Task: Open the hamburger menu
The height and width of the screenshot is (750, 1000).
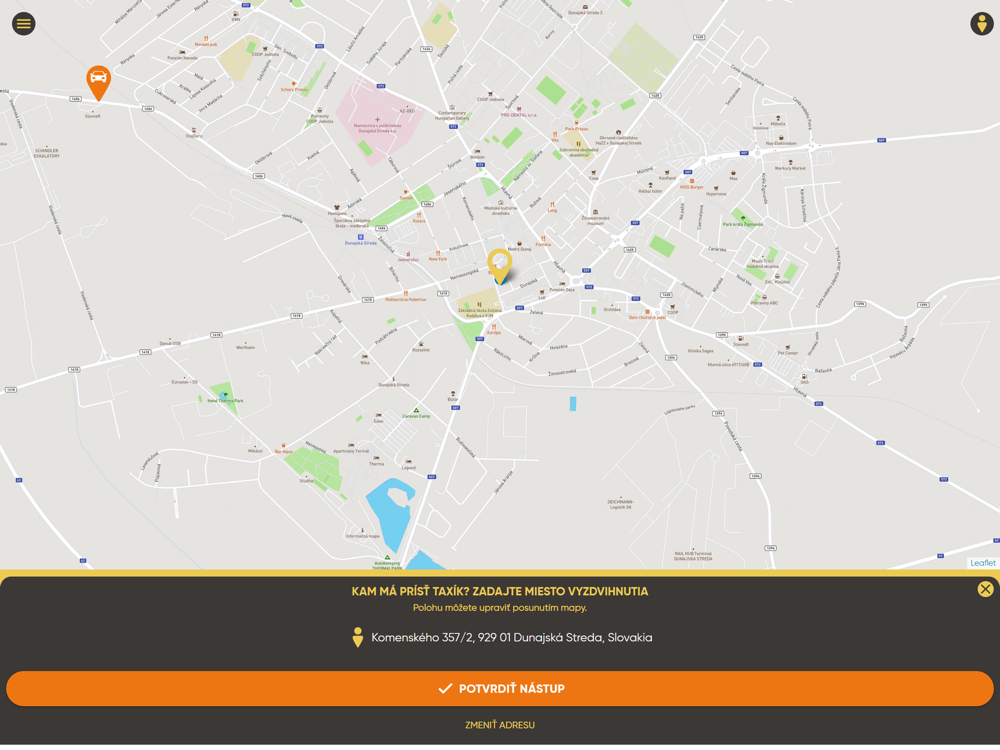Action: [24, 24]
